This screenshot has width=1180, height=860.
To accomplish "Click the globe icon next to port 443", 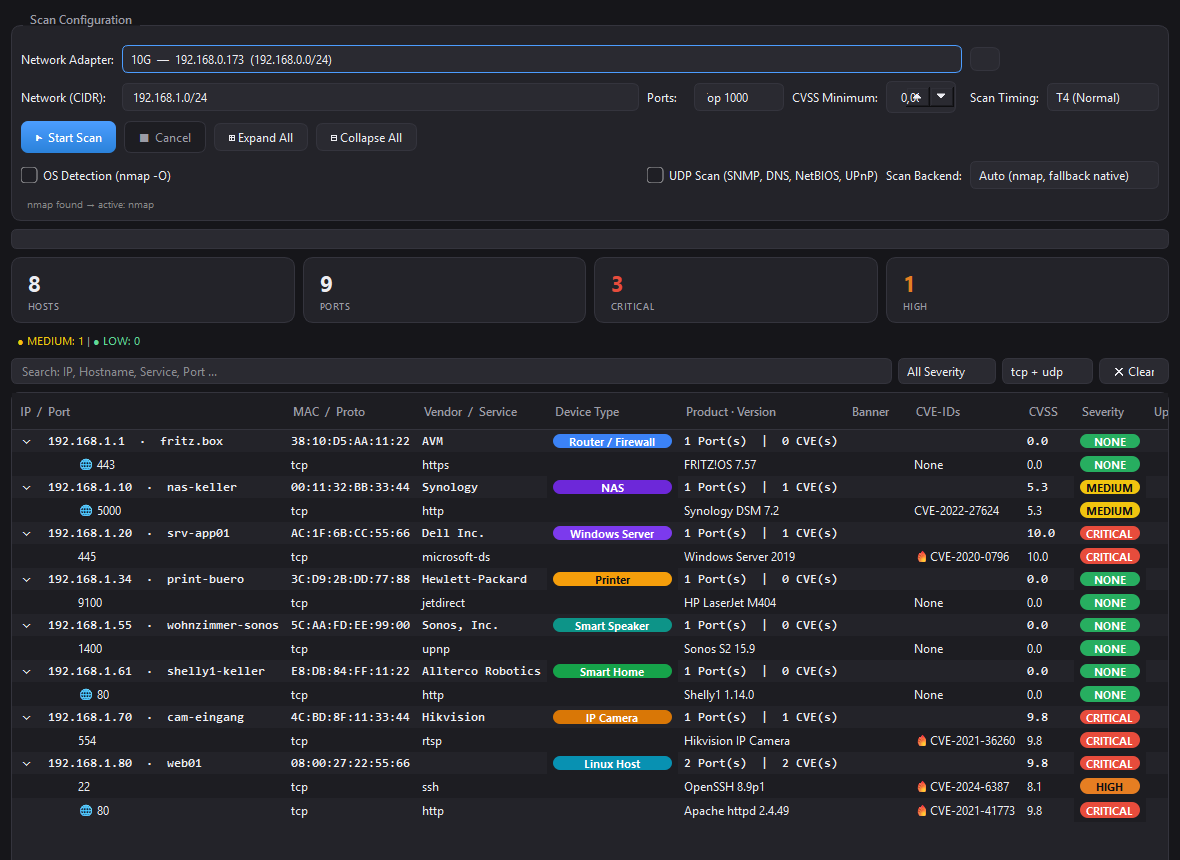I will [86, 465].
